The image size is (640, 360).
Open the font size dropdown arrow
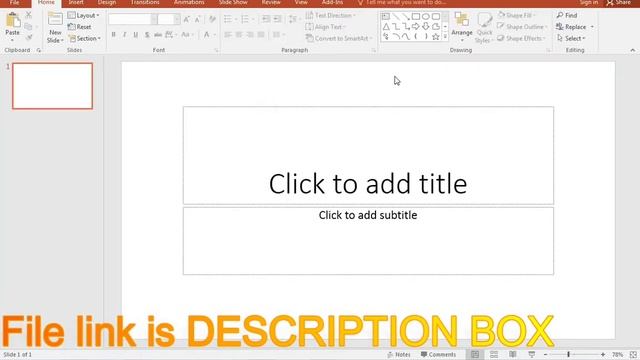pyautogui.click(x=177, y=19)
